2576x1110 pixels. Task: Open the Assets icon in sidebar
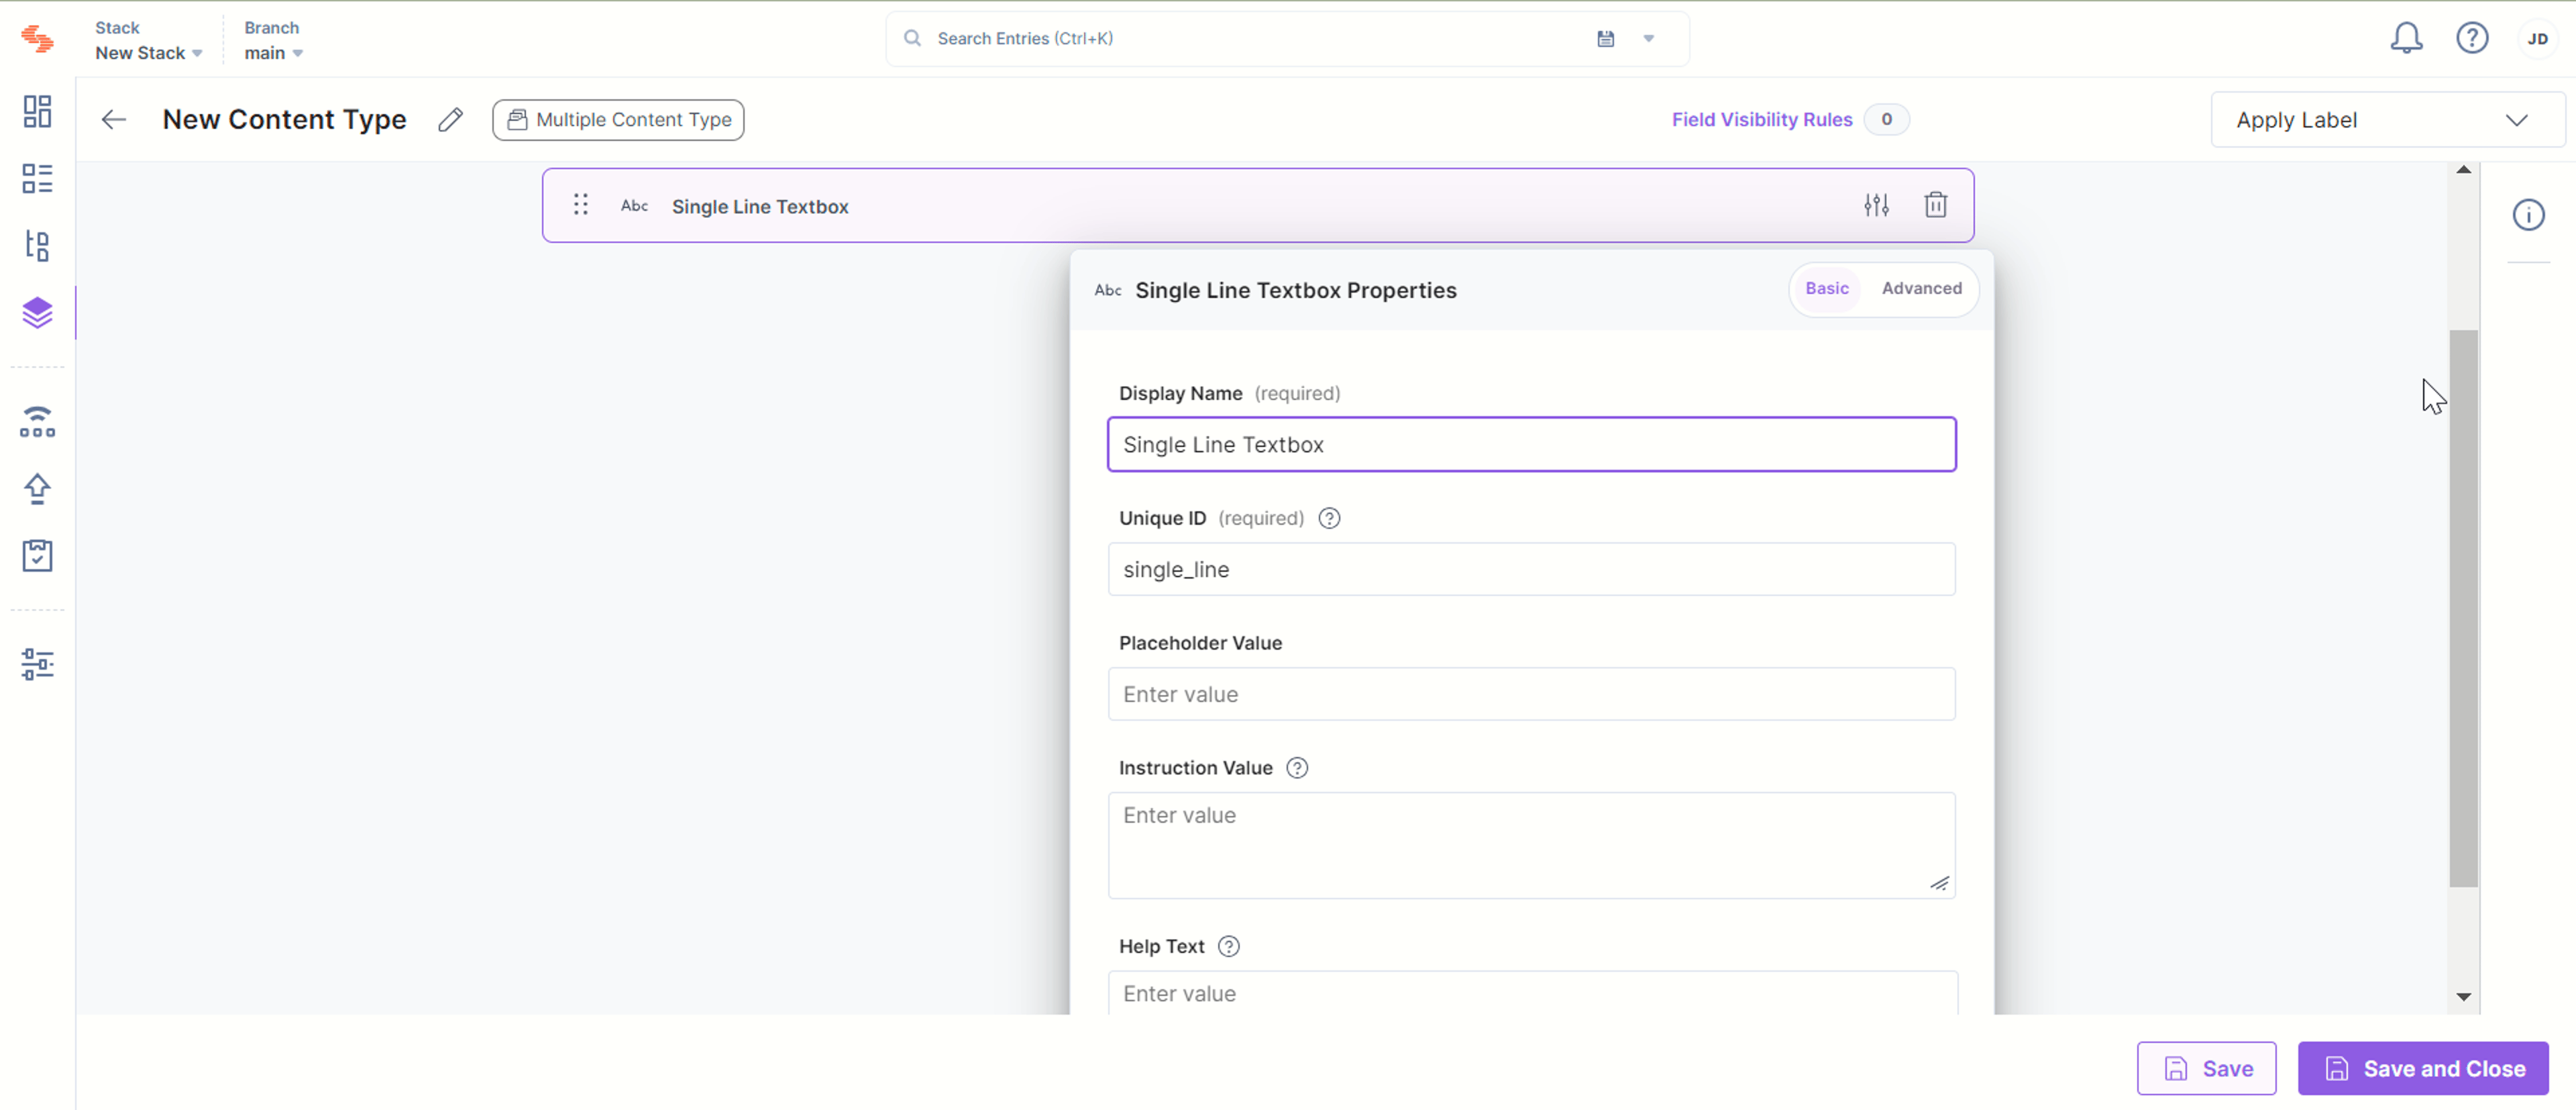tap(37, 246)
